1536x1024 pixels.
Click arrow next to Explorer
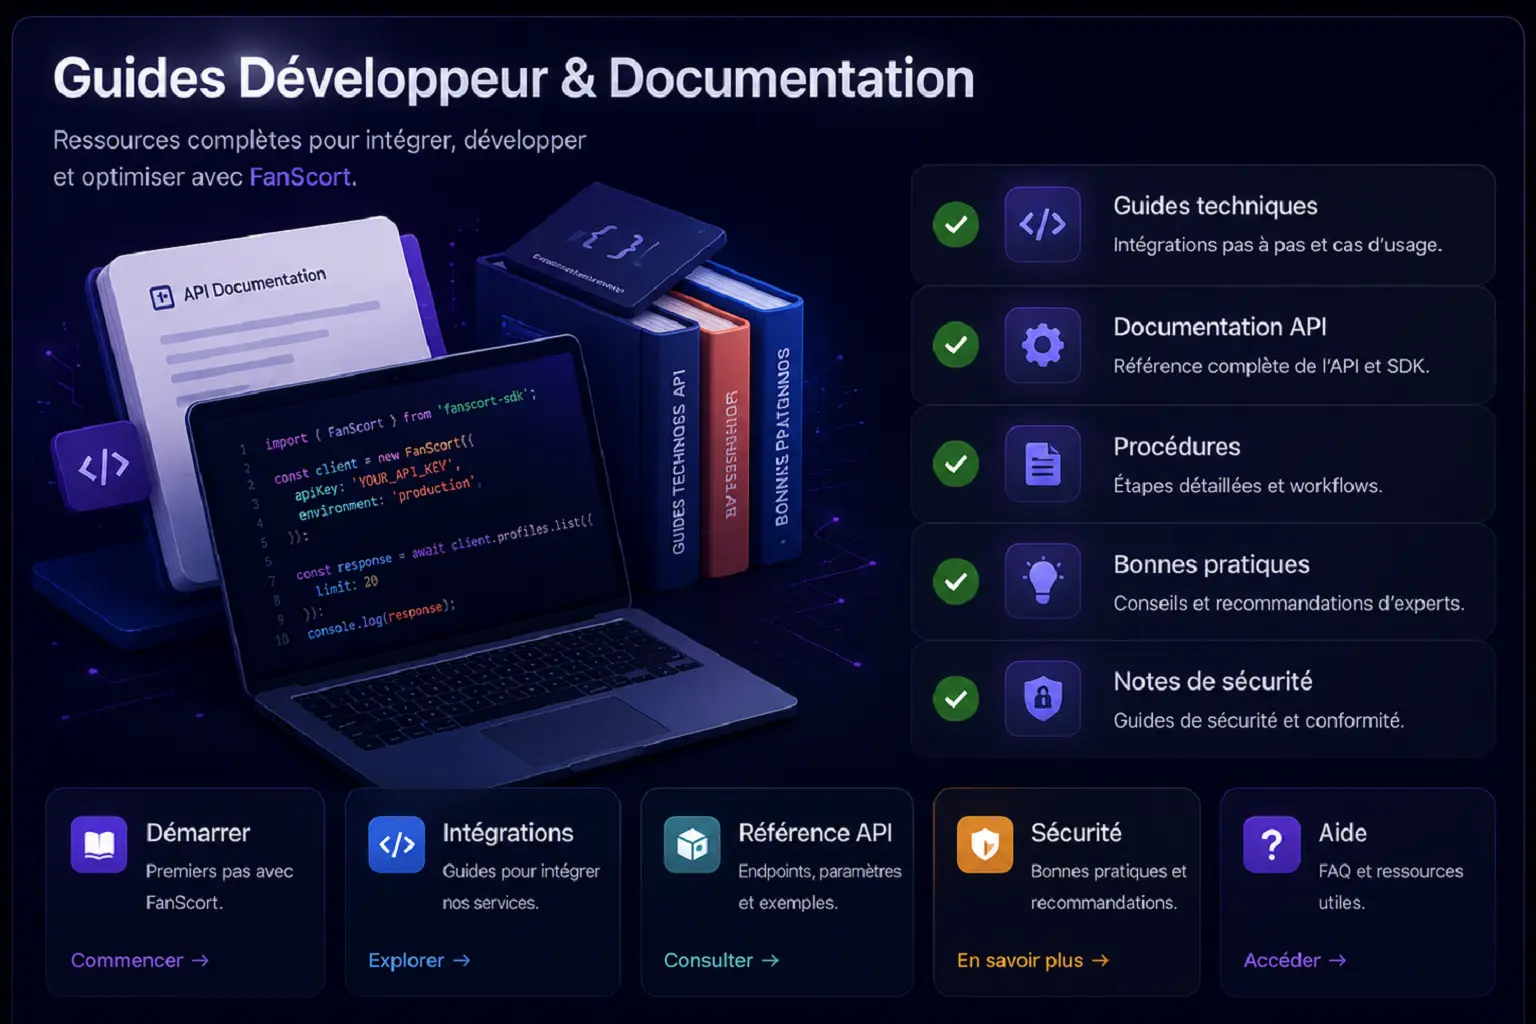(461, 960)
